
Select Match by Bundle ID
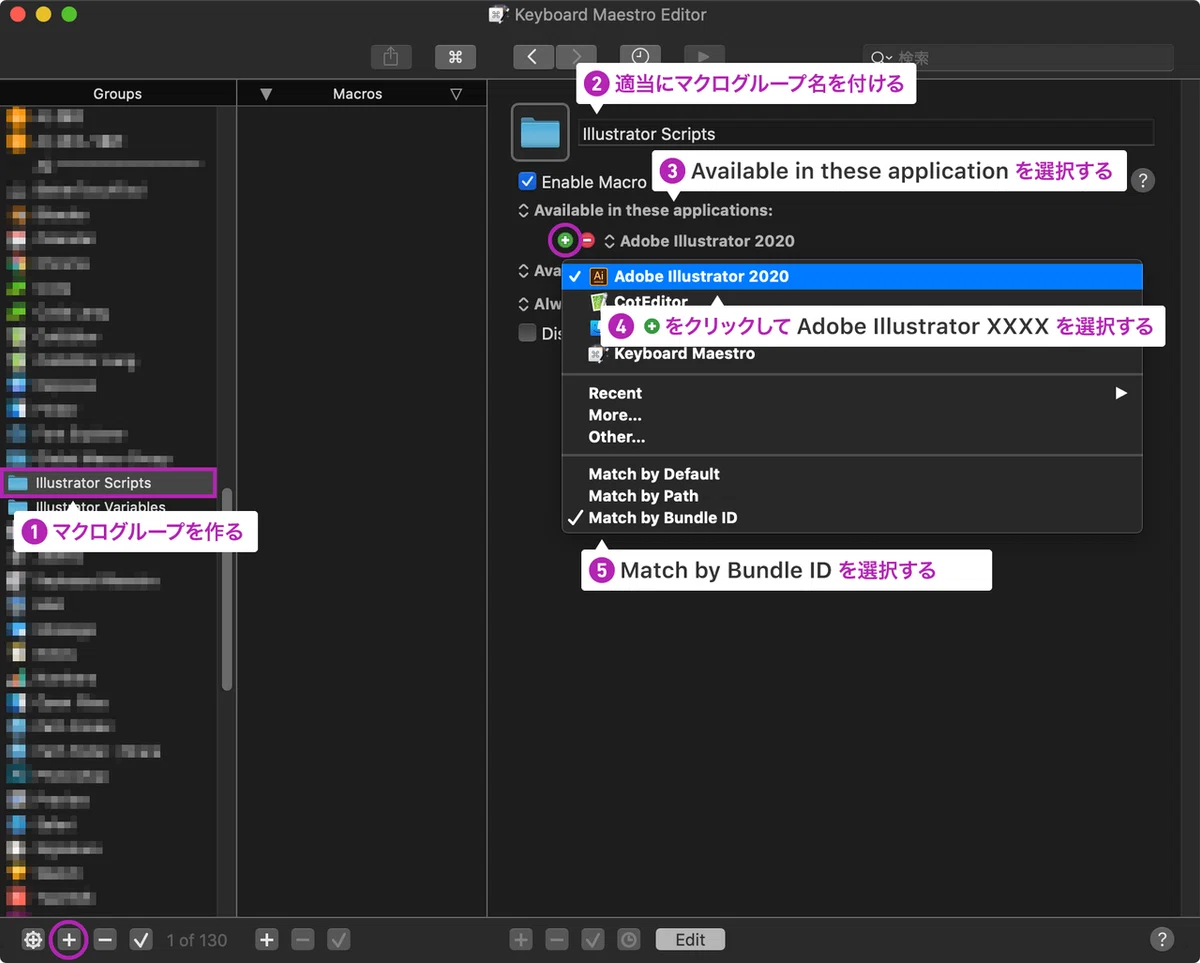tap(852, 518)
